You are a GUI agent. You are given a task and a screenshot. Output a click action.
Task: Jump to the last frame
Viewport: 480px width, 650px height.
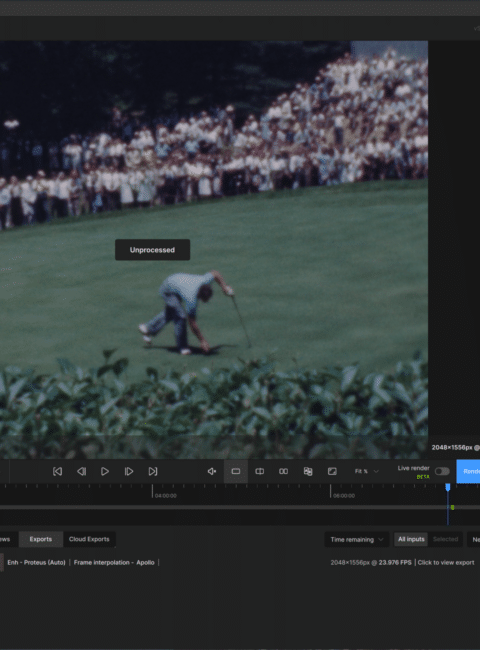click(x=153, y=471)
